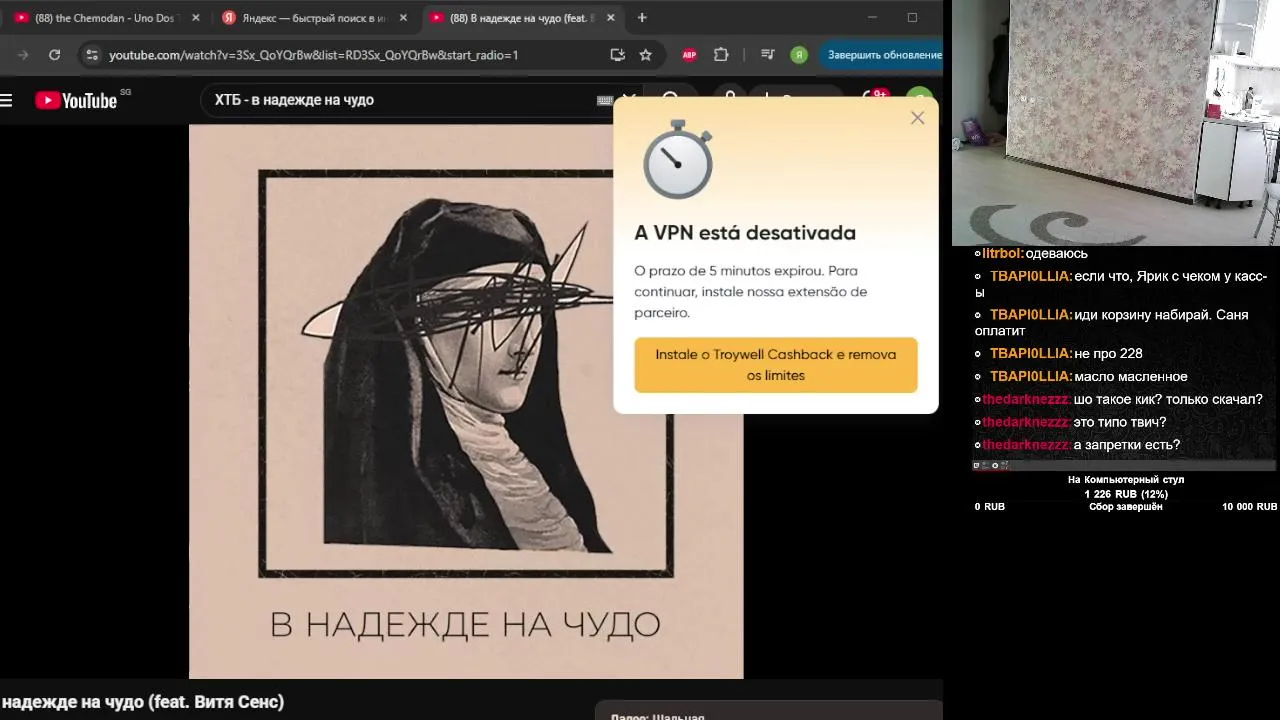1280x720 pixels.
Task: Select the В надежде на чудо tab
Action: pos(523,18)
